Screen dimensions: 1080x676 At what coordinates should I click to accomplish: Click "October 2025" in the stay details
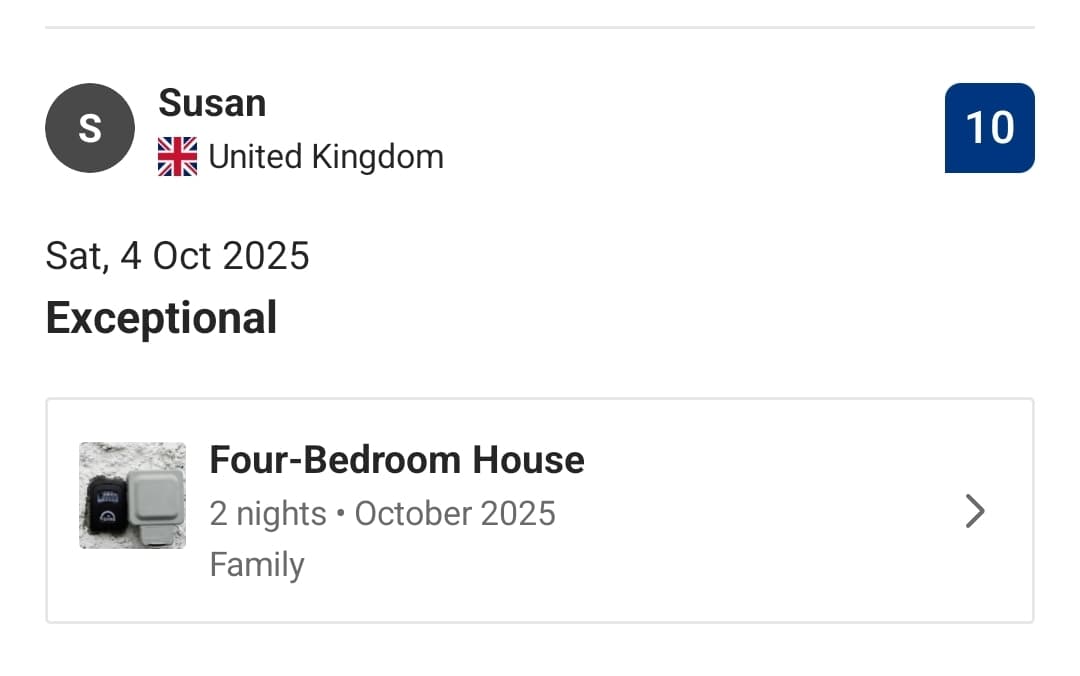455,513
